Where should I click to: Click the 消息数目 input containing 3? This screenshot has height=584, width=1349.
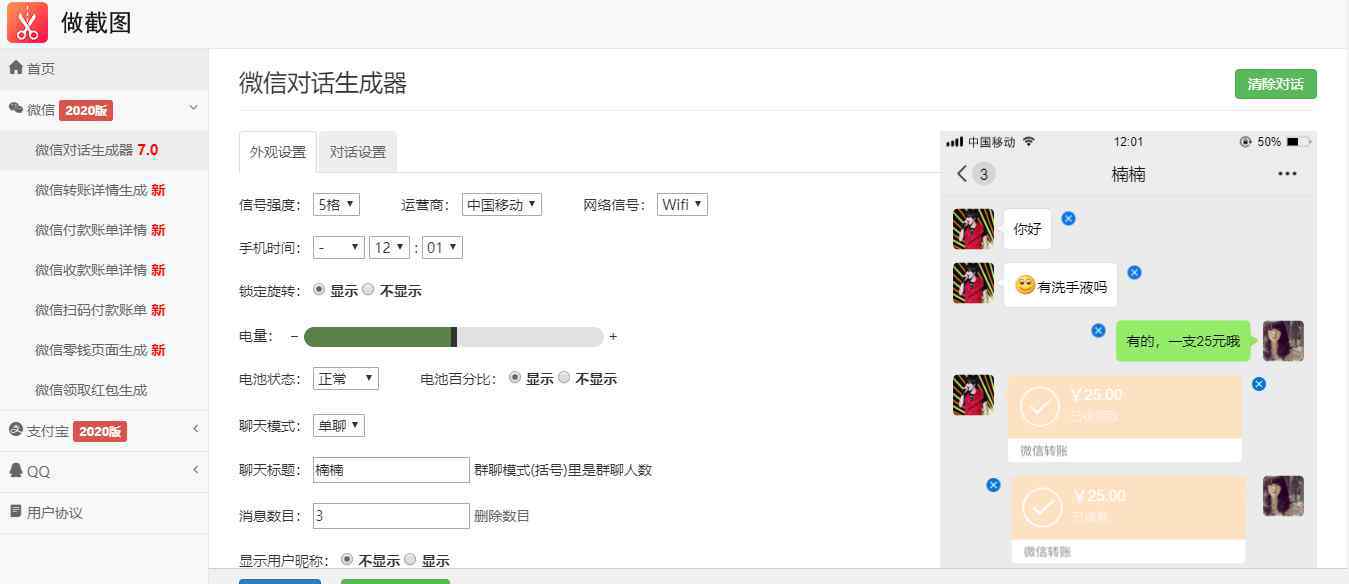(391, 516)
